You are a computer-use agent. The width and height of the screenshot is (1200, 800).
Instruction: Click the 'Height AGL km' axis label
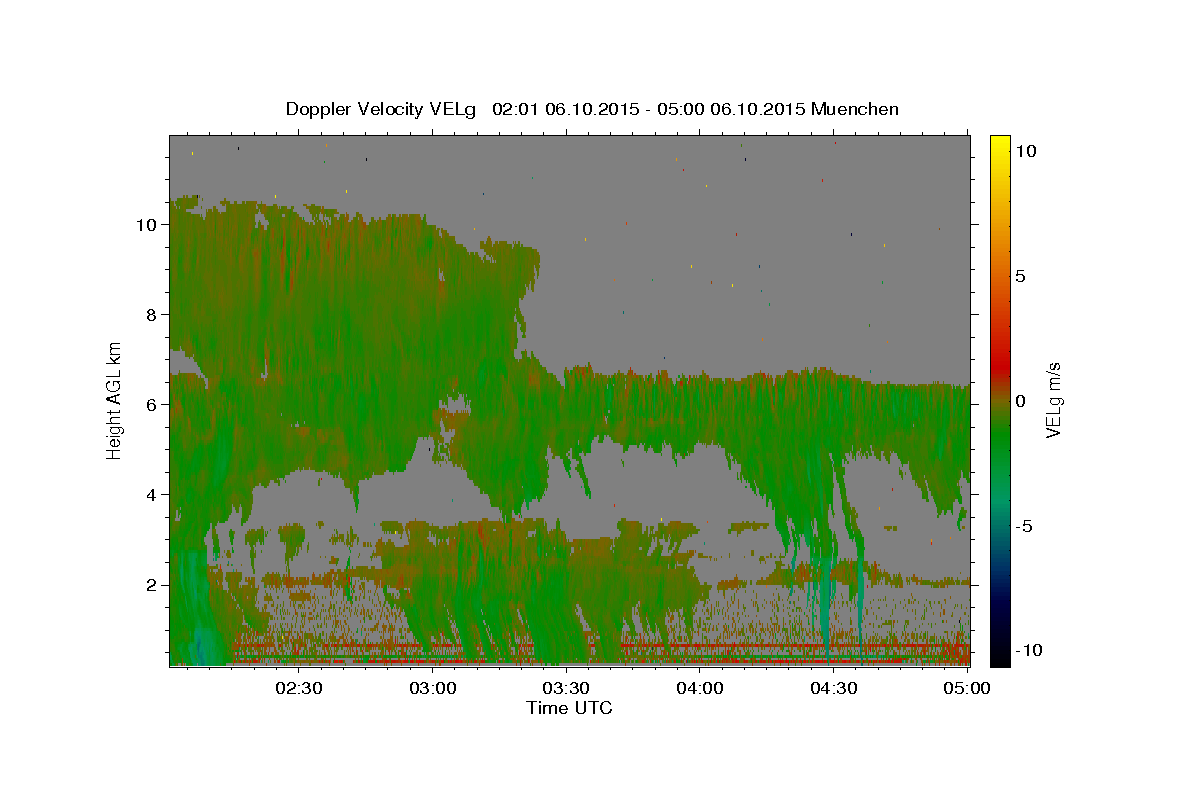click(x=115, y=400)
